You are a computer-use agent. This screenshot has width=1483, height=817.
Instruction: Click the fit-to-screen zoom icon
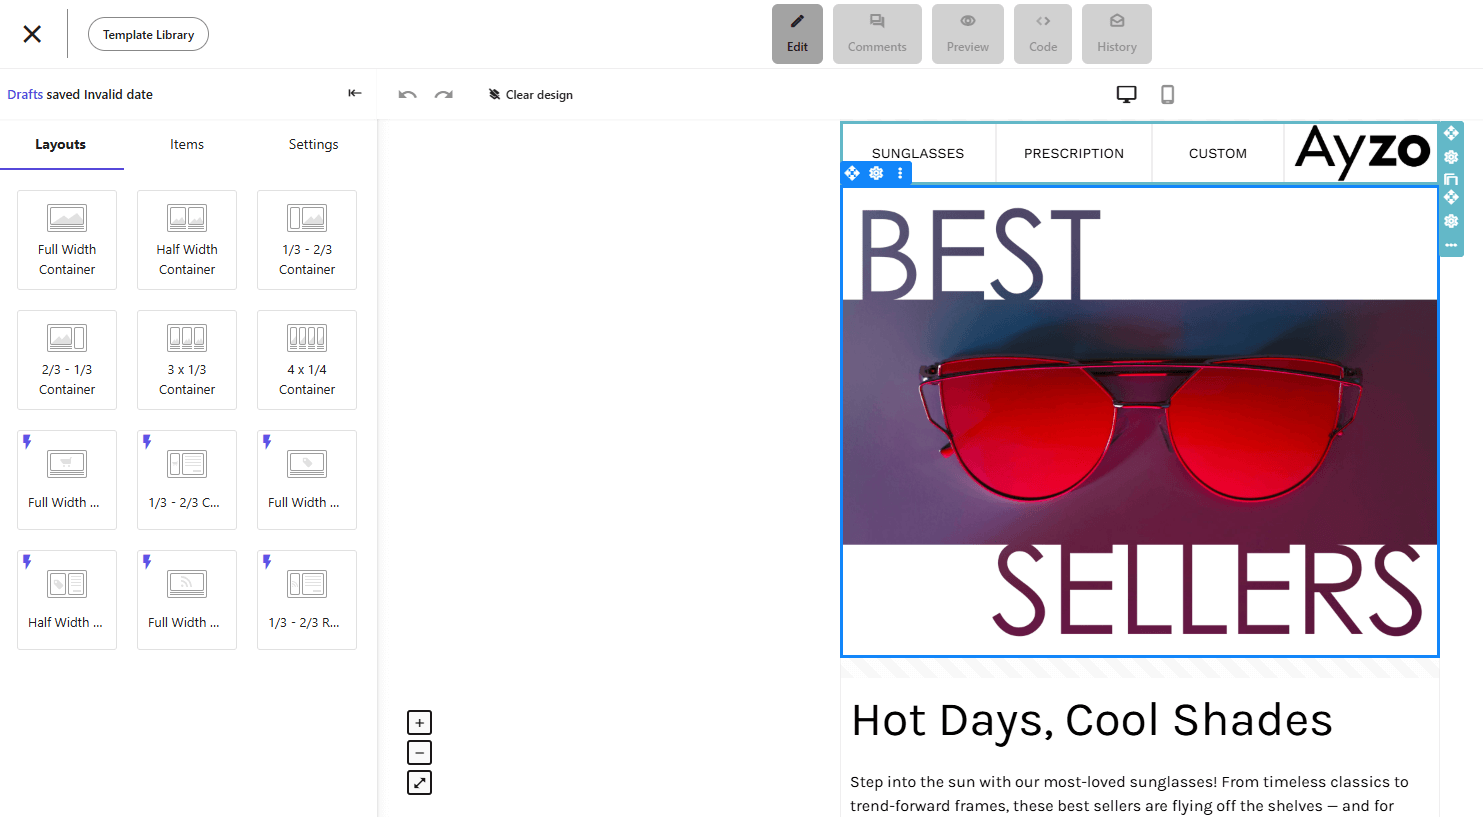(419, 782)
